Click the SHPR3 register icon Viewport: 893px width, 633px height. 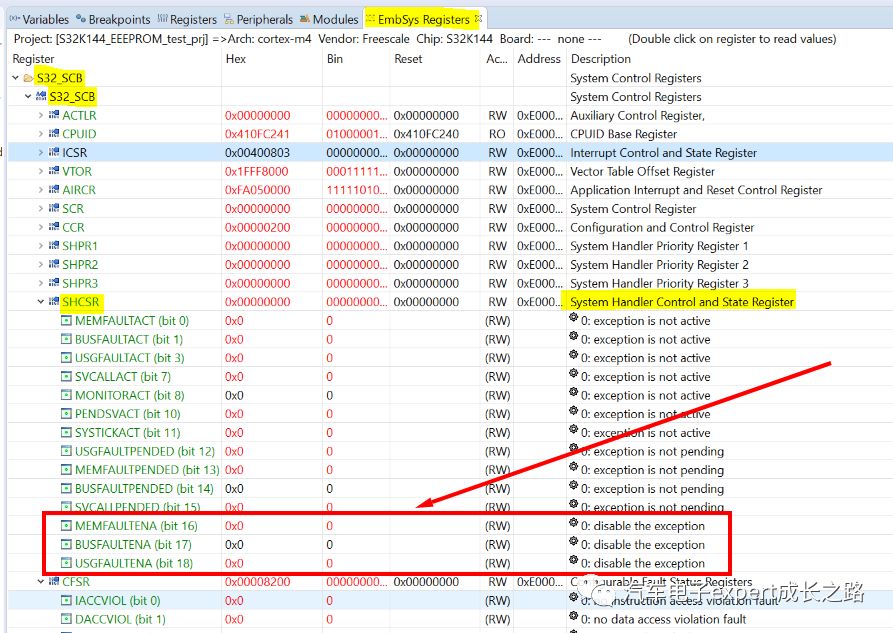click(54, 283)
